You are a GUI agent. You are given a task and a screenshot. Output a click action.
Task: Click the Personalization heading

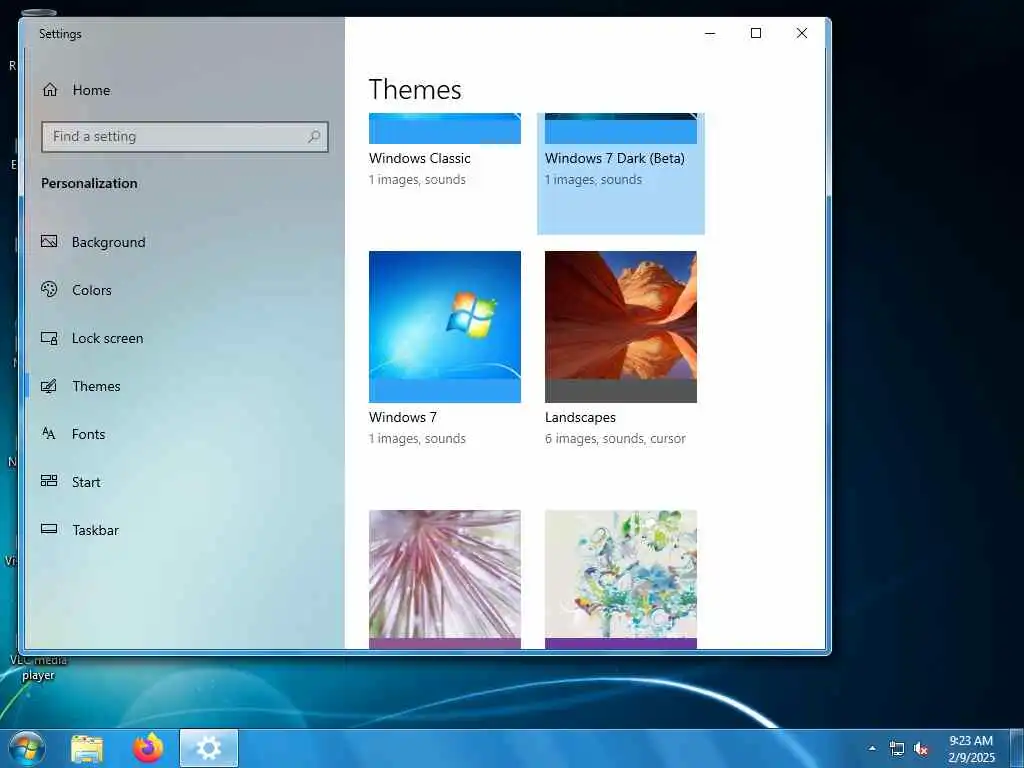89,184
